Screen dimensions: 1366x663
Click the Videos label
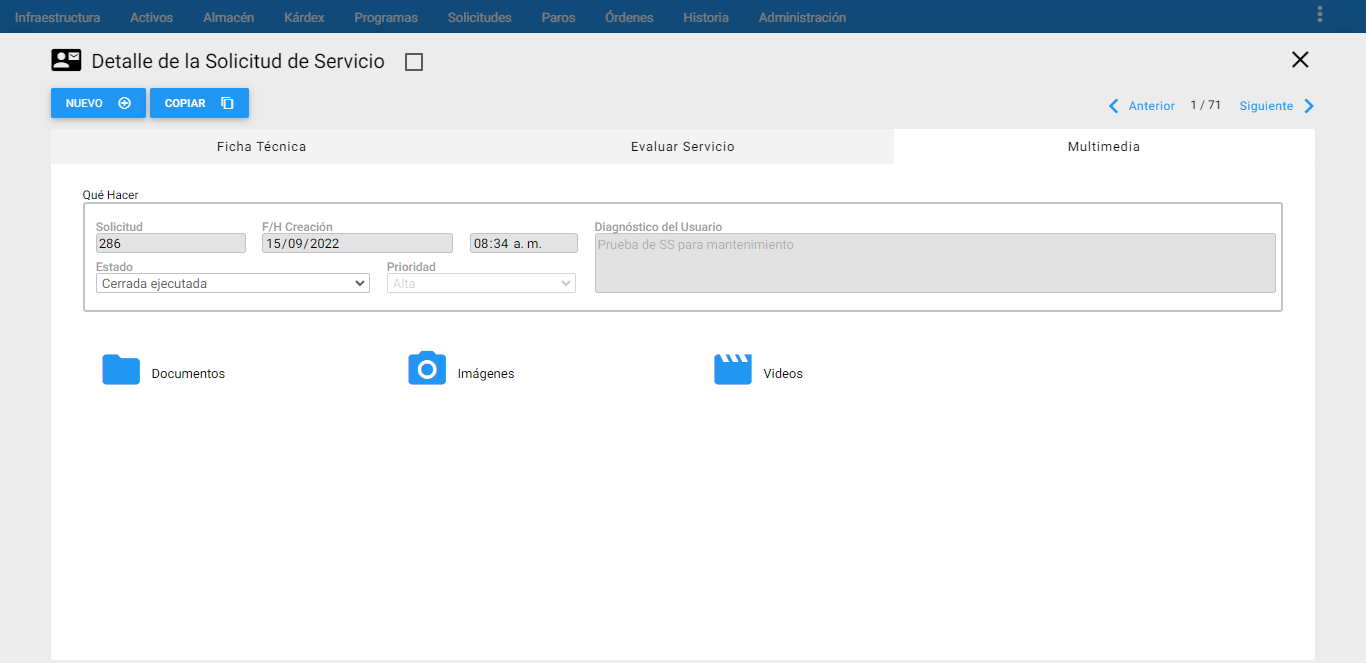point(783,374)
